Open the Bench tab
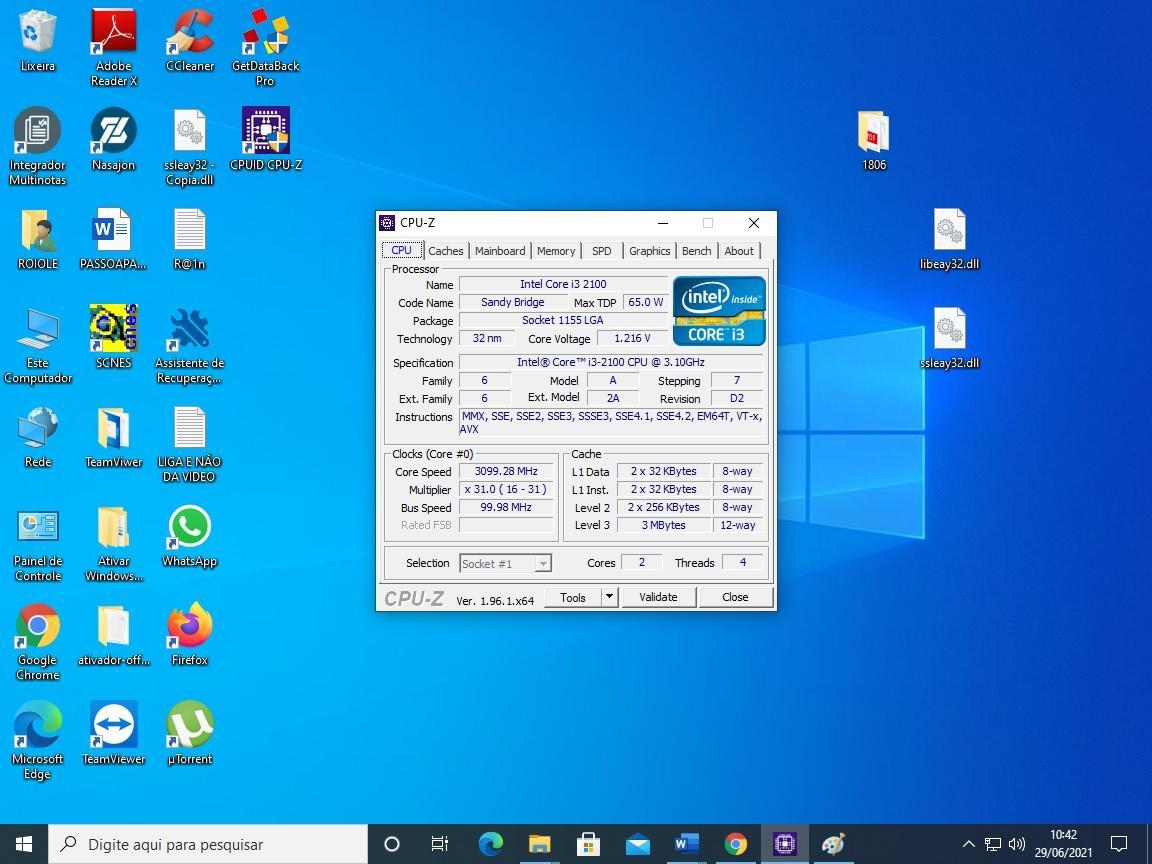This screenshot has height=864, width=1152. (696, 251)
